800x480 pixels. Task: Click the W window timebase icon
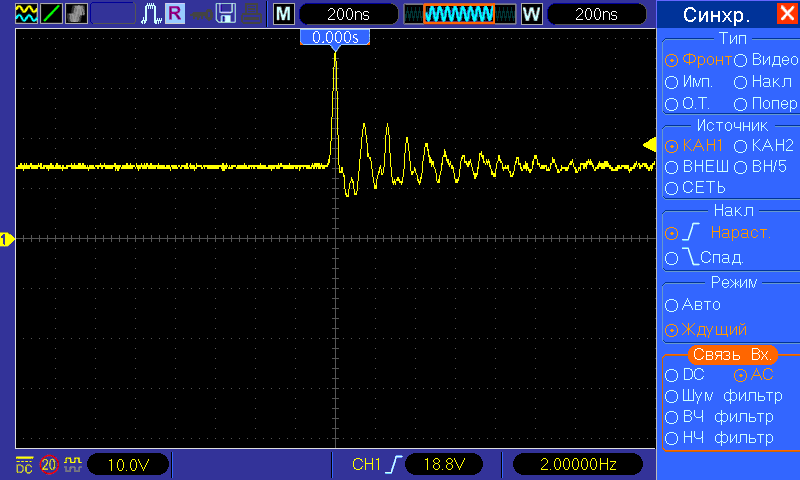tap(531, 14)
